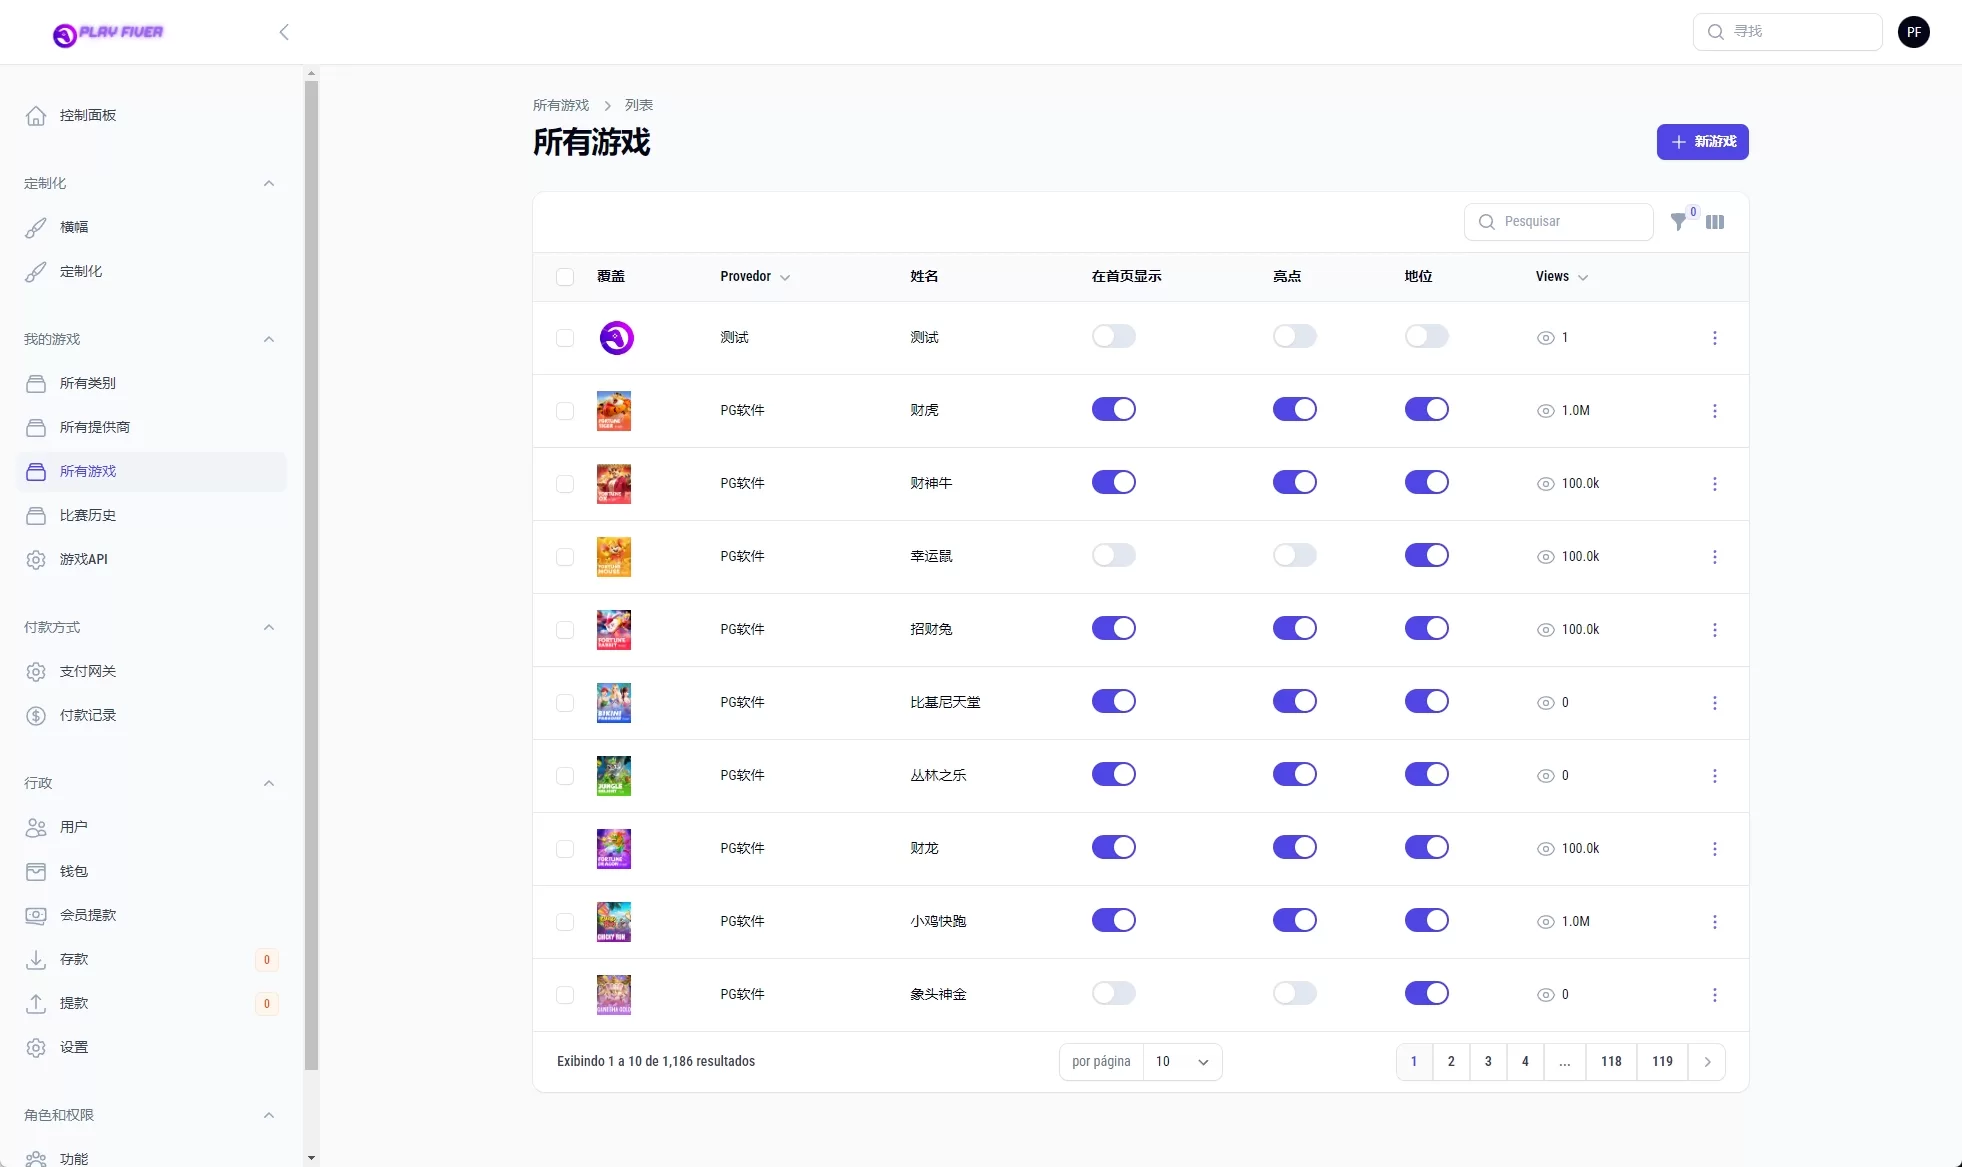Open 设置 gear item in sidebar
This screenshot has height=1167, width=1962.
pyautogui.click(x=152, y=1047)
